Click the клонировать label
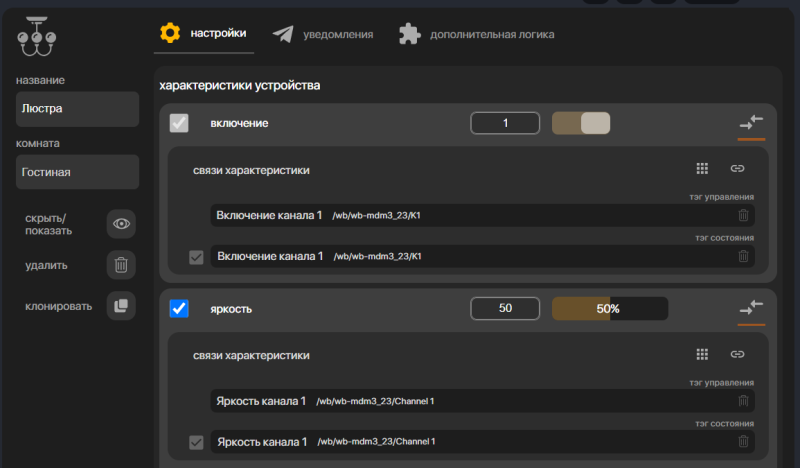Viewport: 800px width, 468px height. [x=59, y=306]
